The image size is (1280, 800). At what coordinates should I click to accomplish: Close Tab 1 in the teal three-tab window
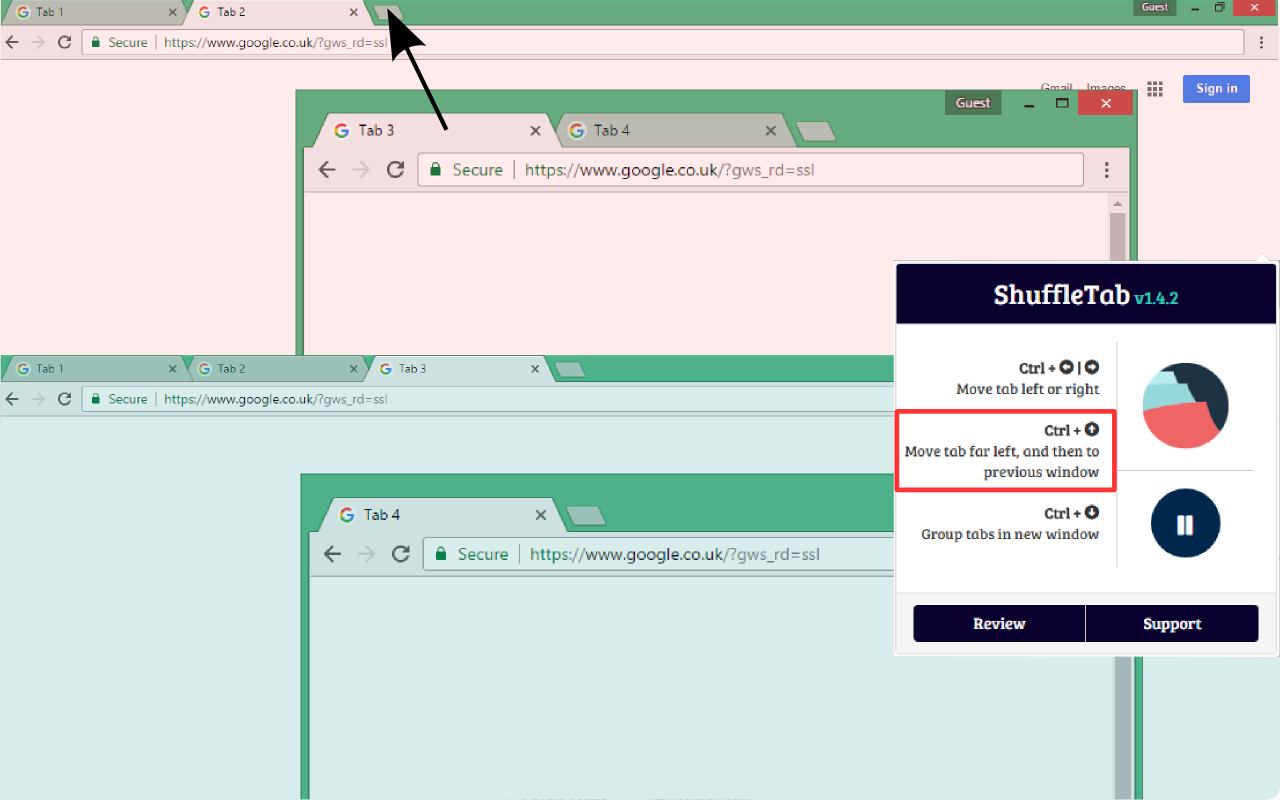pyautogui.click(x=172, y=369)
